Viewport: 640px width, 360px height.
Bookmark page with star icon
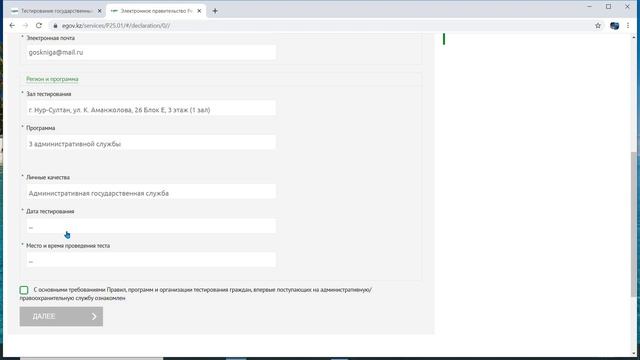pyautogui.click(x=598, y=25)
